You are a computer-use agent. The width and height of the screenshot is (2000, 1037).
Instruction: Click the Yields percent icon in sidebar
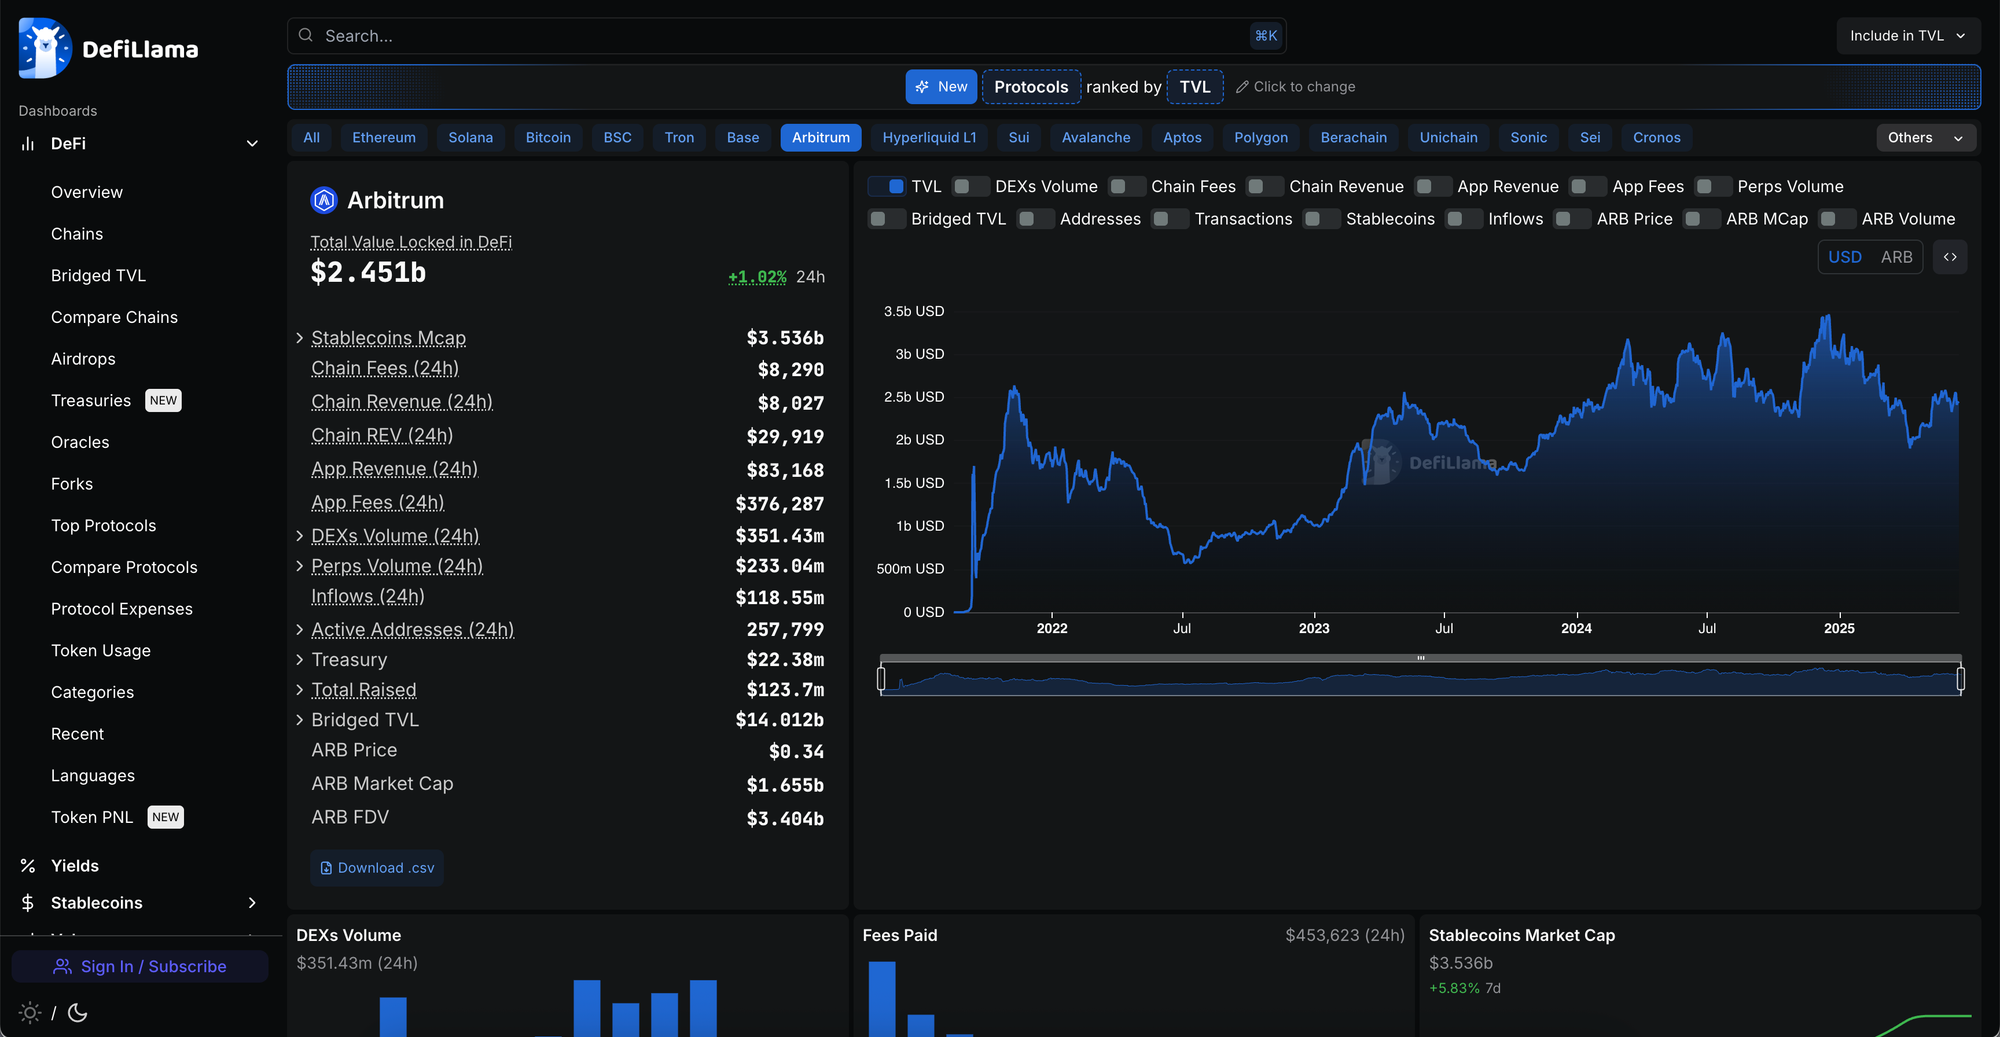click(26, 865)
